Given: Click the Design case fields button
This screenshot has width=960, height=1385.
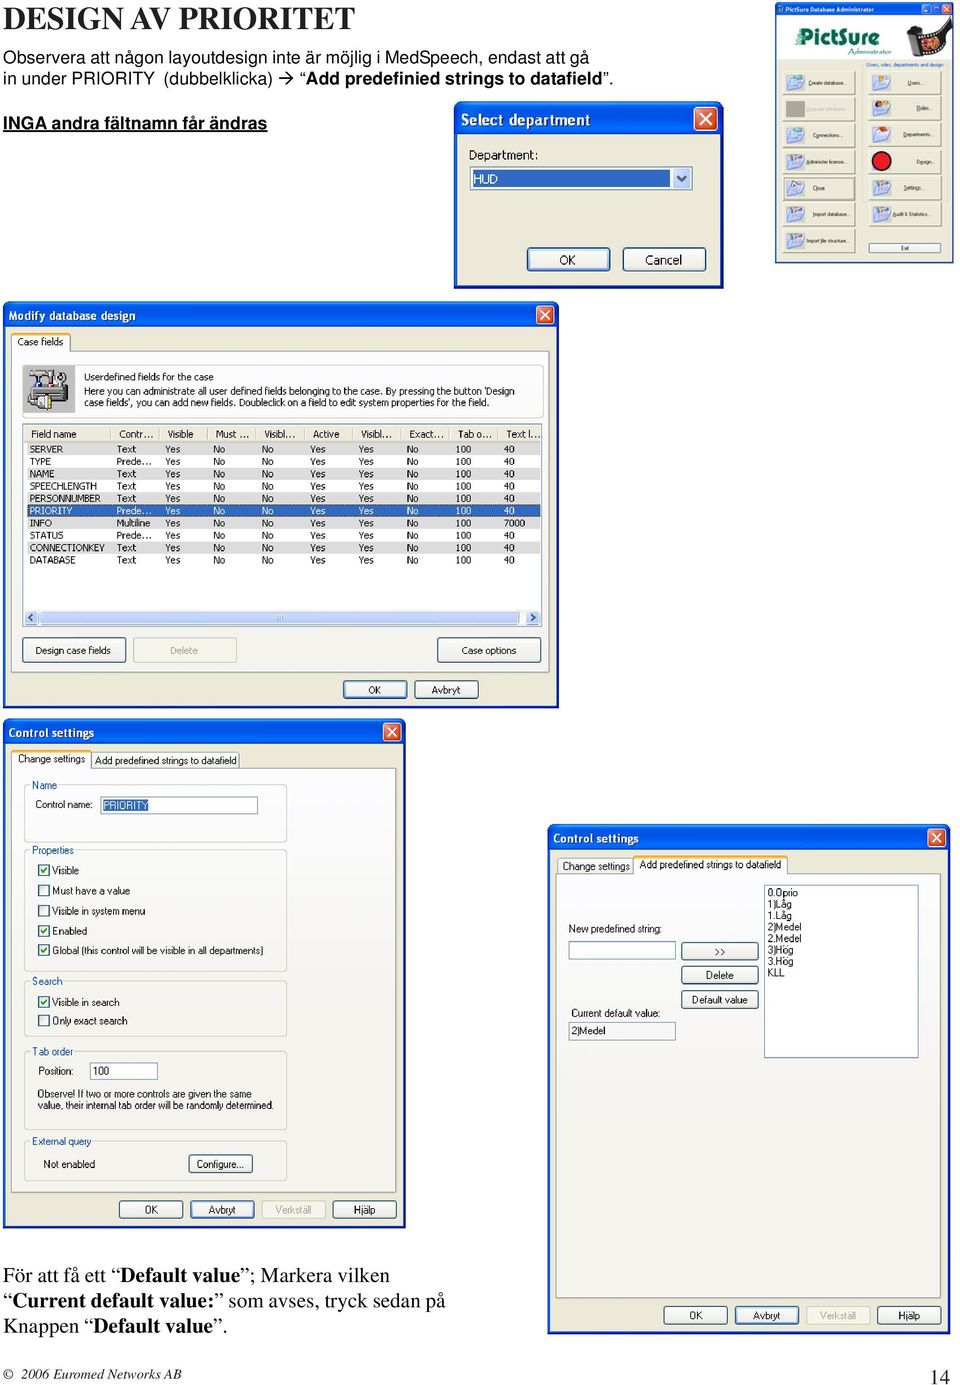Looking at the screenshot, I should click(73, 650).
